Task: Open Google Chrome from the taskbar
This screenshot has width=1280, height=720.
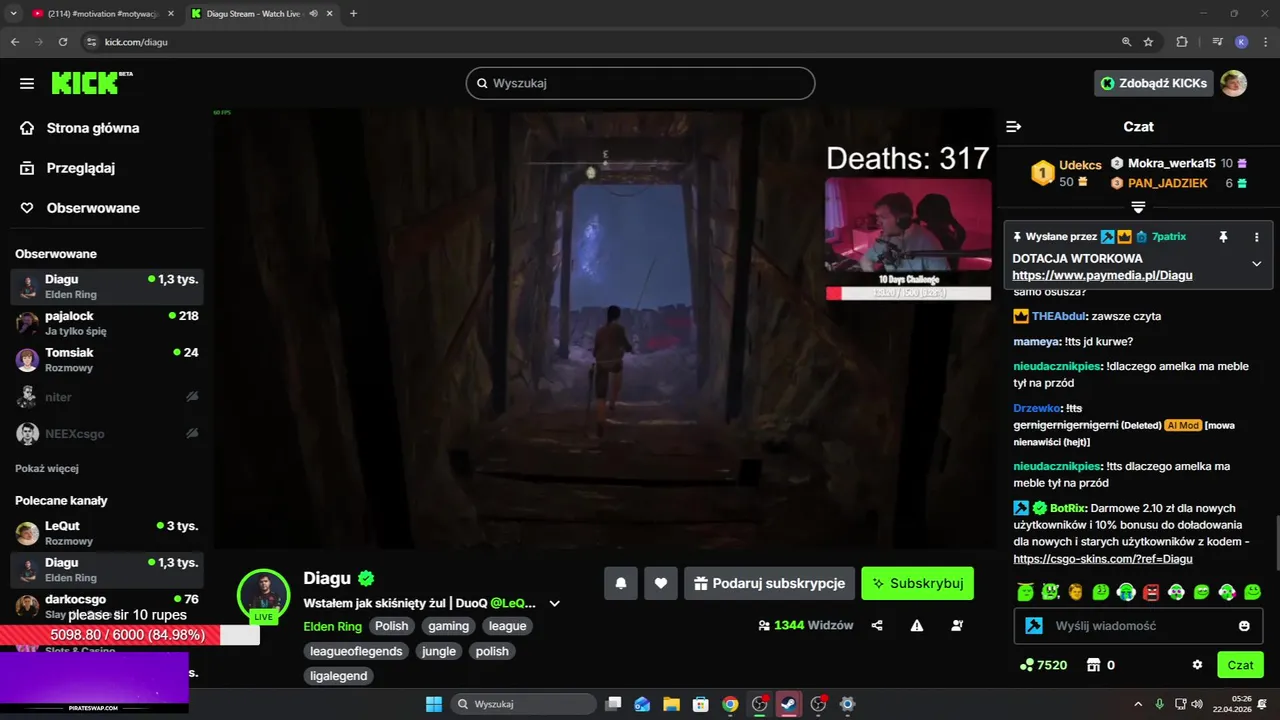Action: click(730, 704)
